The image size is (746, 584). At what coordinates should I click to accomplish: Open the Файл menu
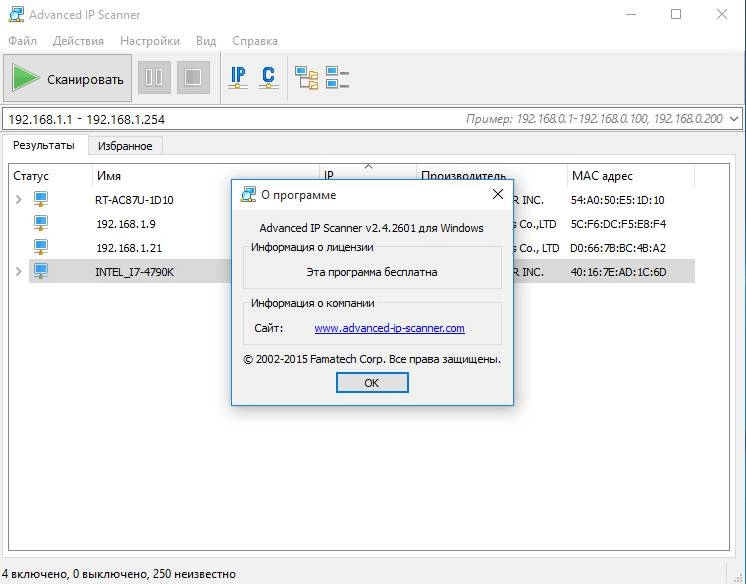(x=22, y=41)
